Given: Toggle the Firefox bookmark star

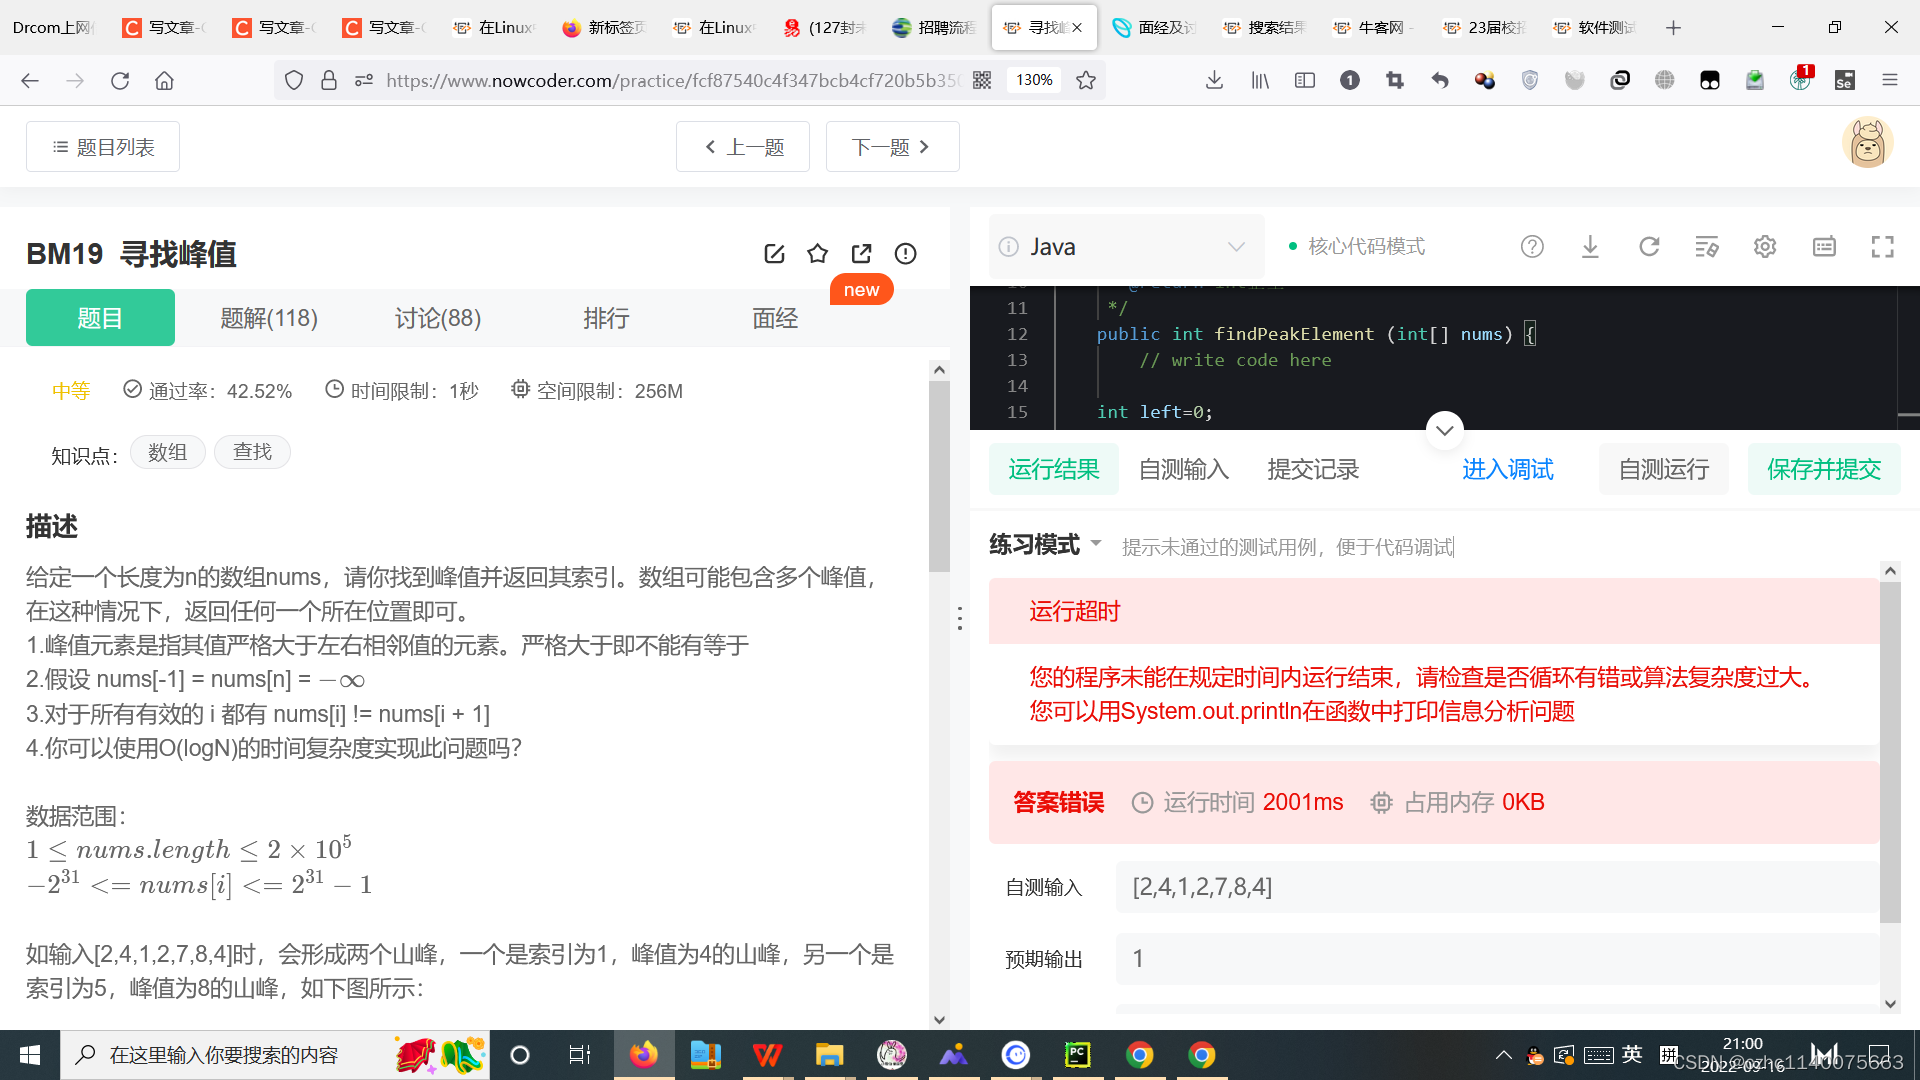Looking at the screenshot, I should (x=1085, y=80).
